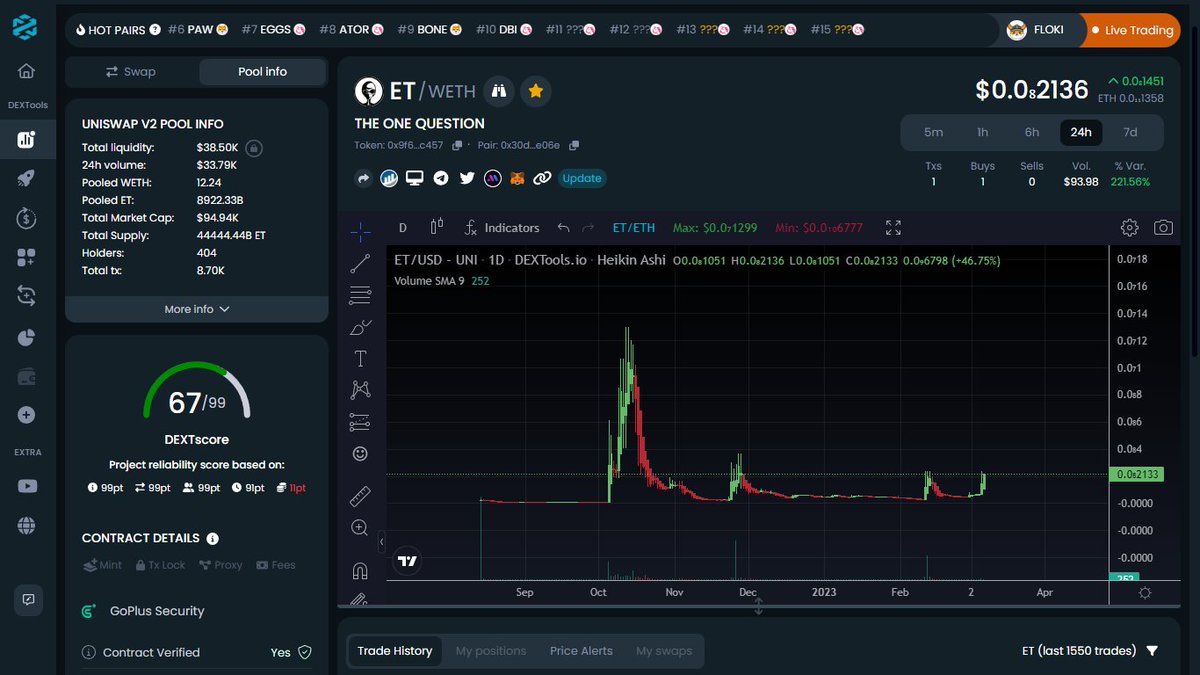Open hot pair #9 BONE
This screenshot has width=1200, height=675.
430,30
